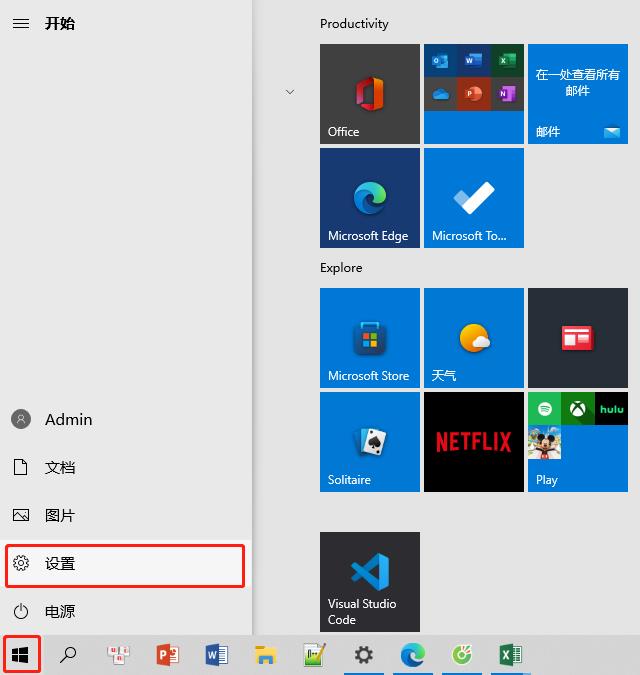The height and width of the screenshot is (675, 640).
Task: Open the chart notepad app in taskbar
Action: tap(314, 655)
